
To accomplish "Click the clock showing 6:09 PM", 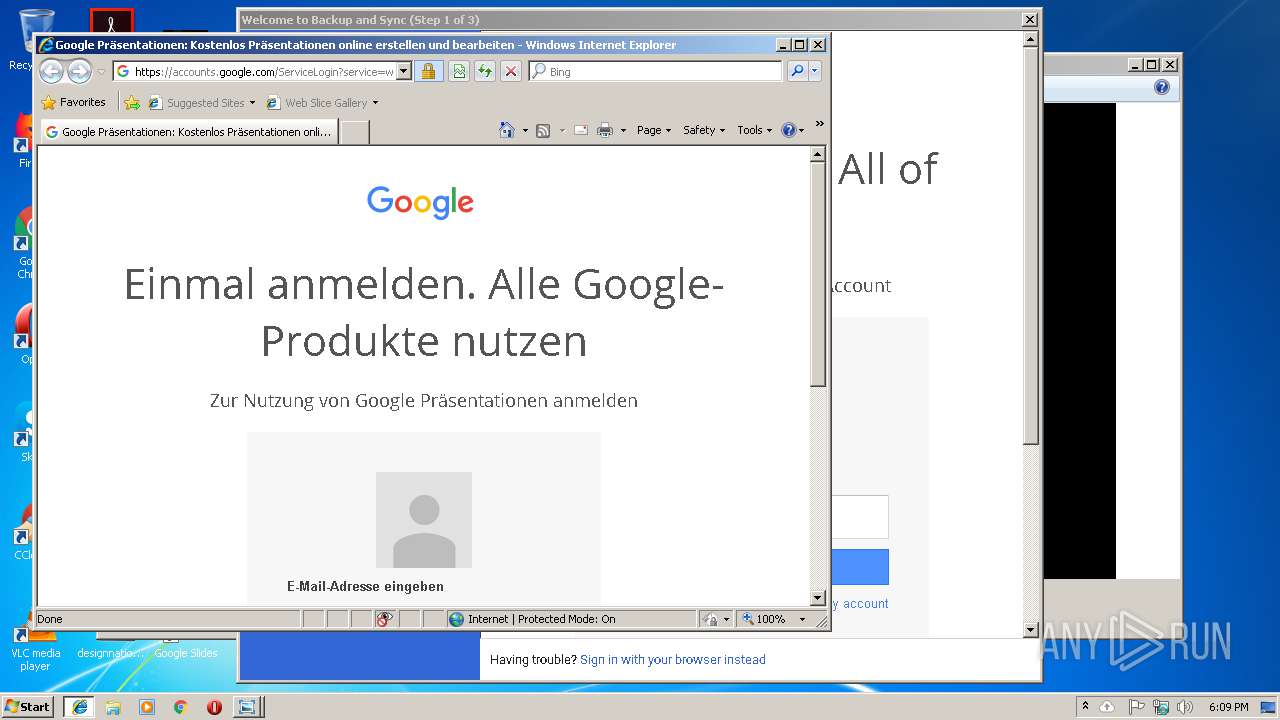I will tap(1228, 707).
